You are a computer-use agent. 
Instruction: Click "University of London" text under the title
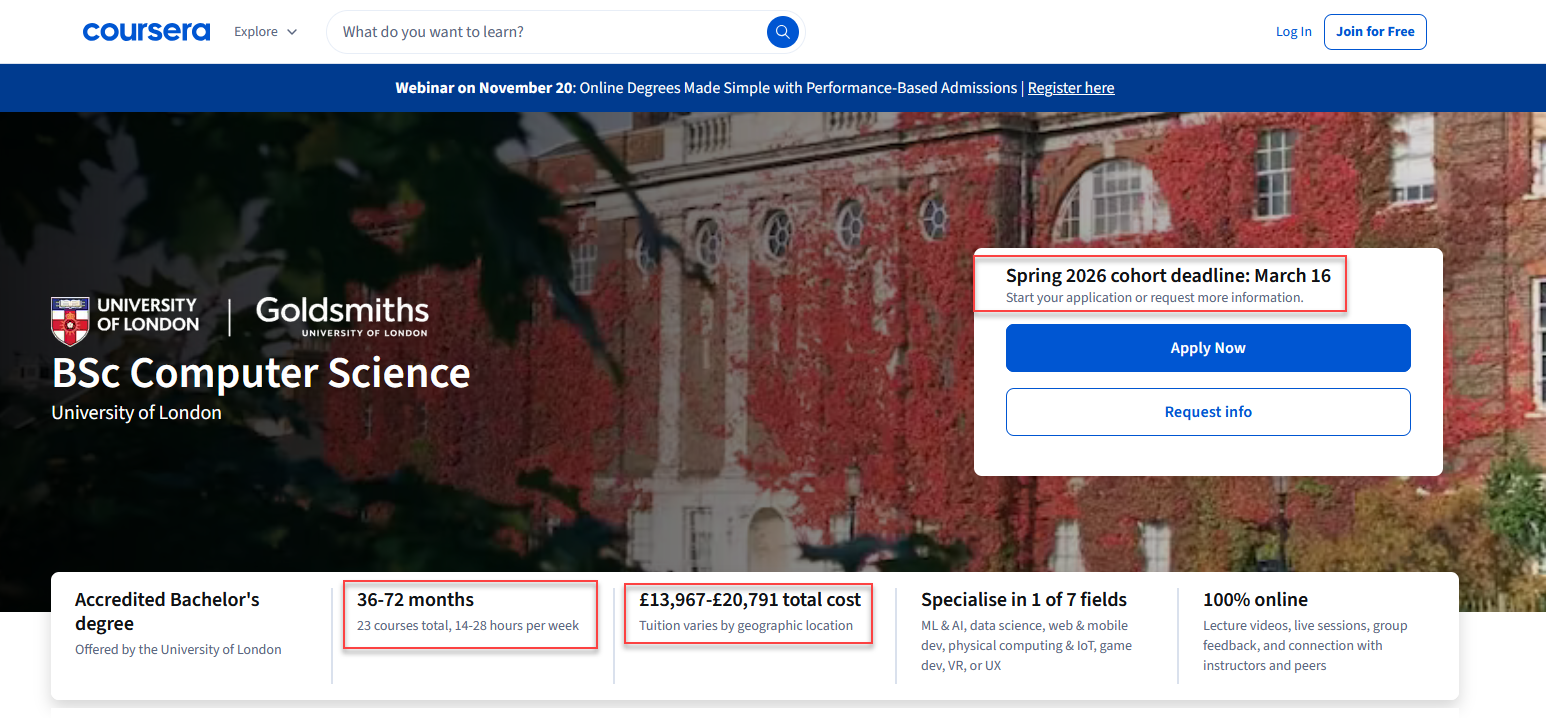[137, 412]
